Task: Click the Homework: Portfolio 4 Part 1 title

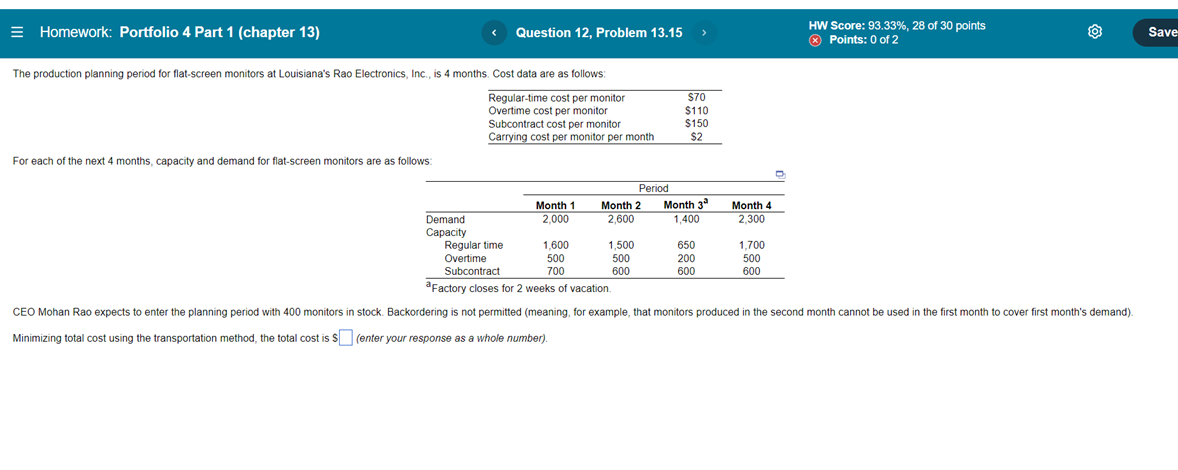Action: click(x=180, y=32)
